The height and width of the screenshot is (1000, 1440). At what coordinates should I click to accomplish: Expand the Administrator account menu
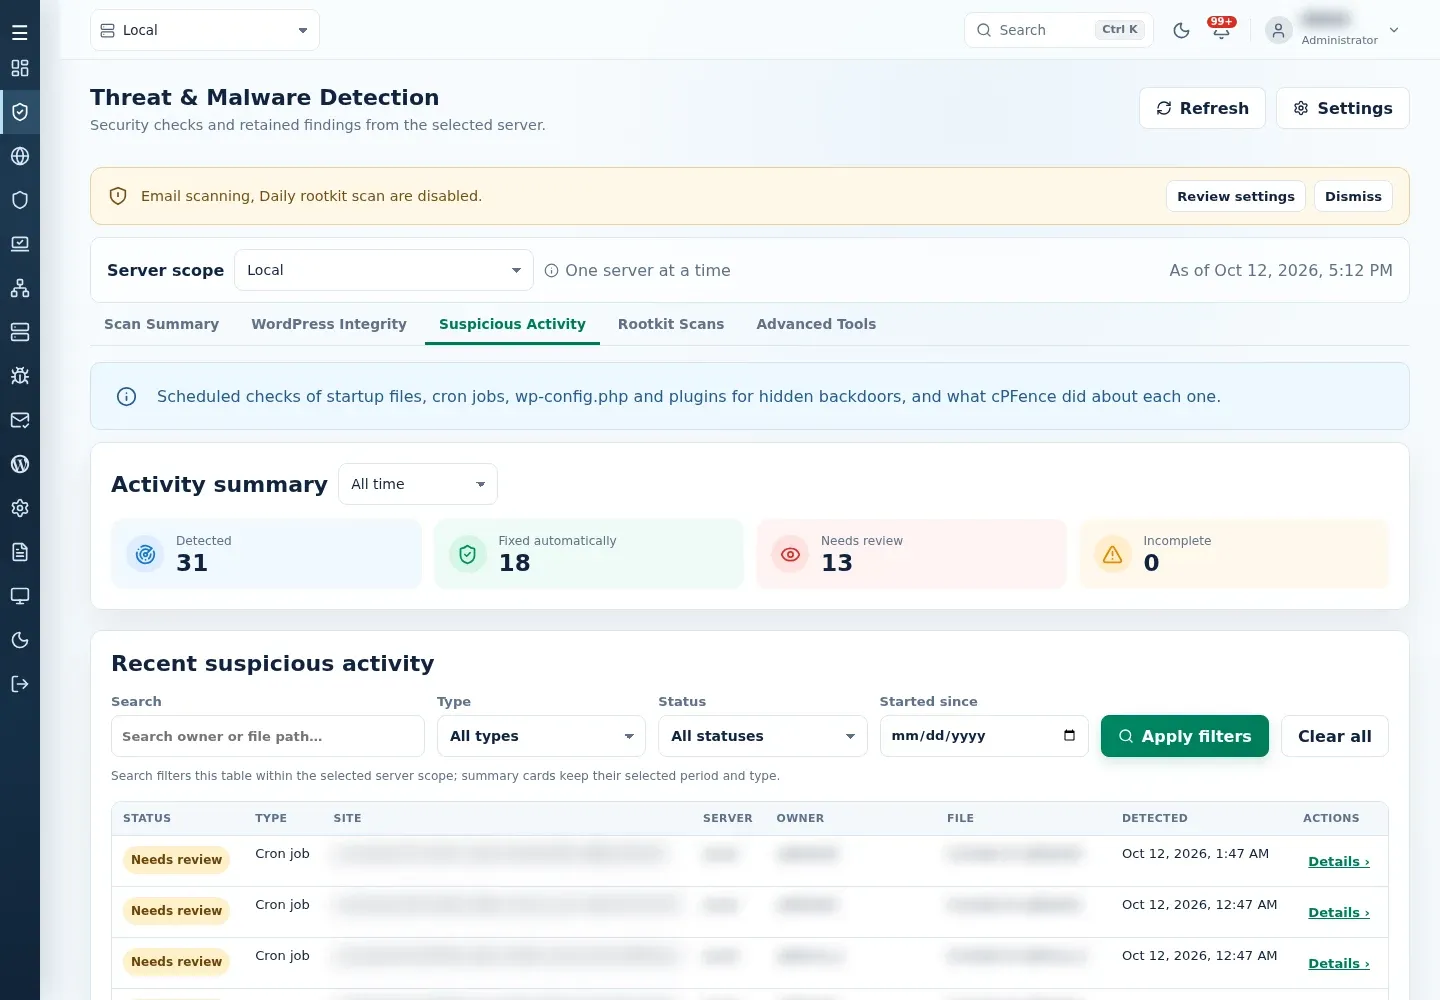(x=1333, y=30)
